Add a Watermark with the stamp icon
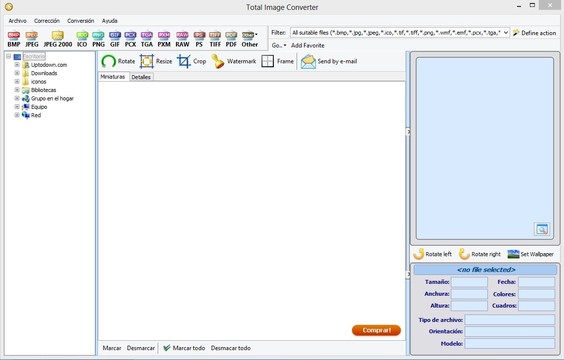Screen dimensions: 564x360 [218, 61]
